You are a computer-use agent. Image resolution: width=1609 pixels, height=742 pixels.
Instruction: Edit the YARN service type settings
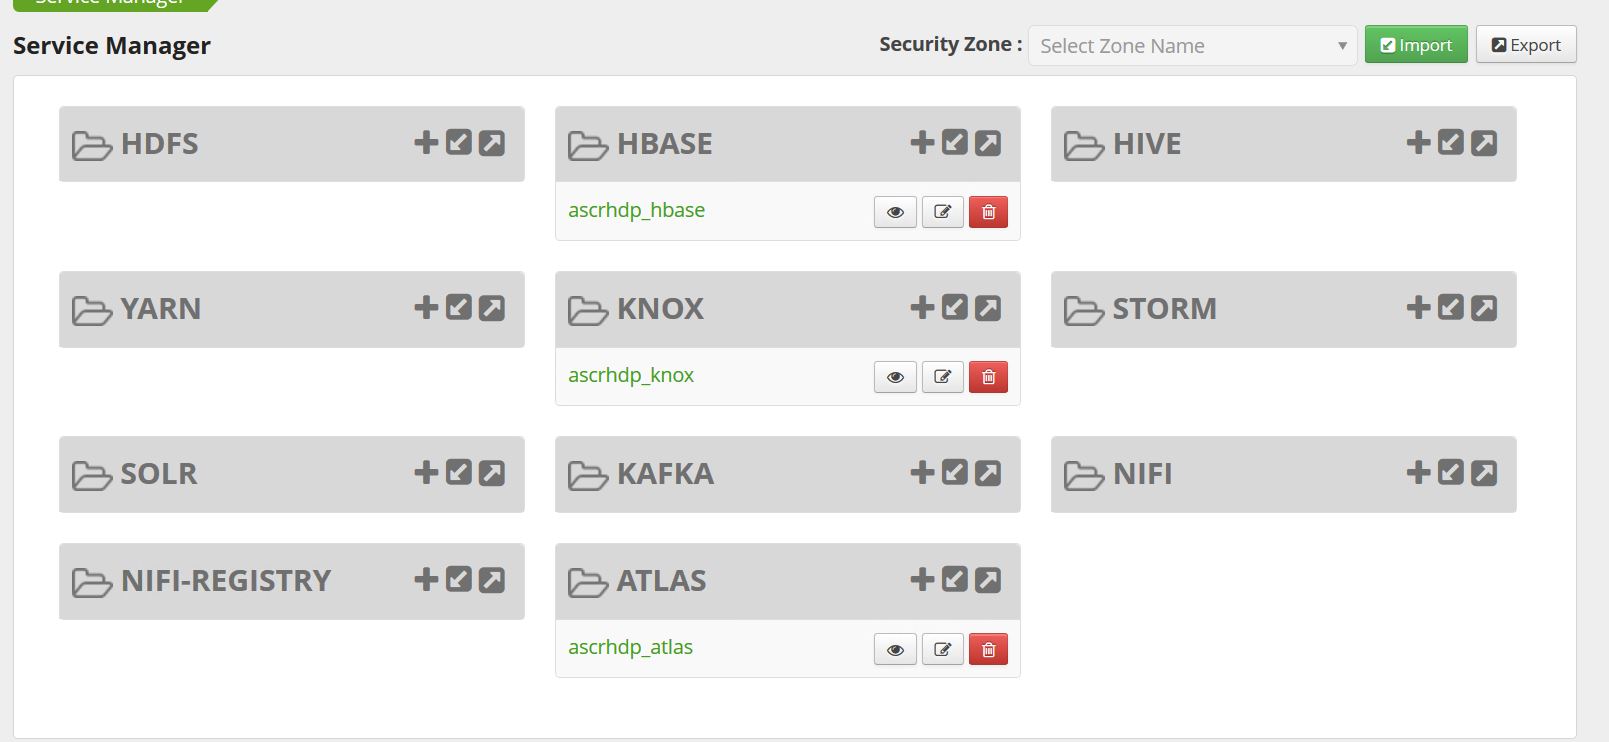pyautogui.click(x=458, y=308)
